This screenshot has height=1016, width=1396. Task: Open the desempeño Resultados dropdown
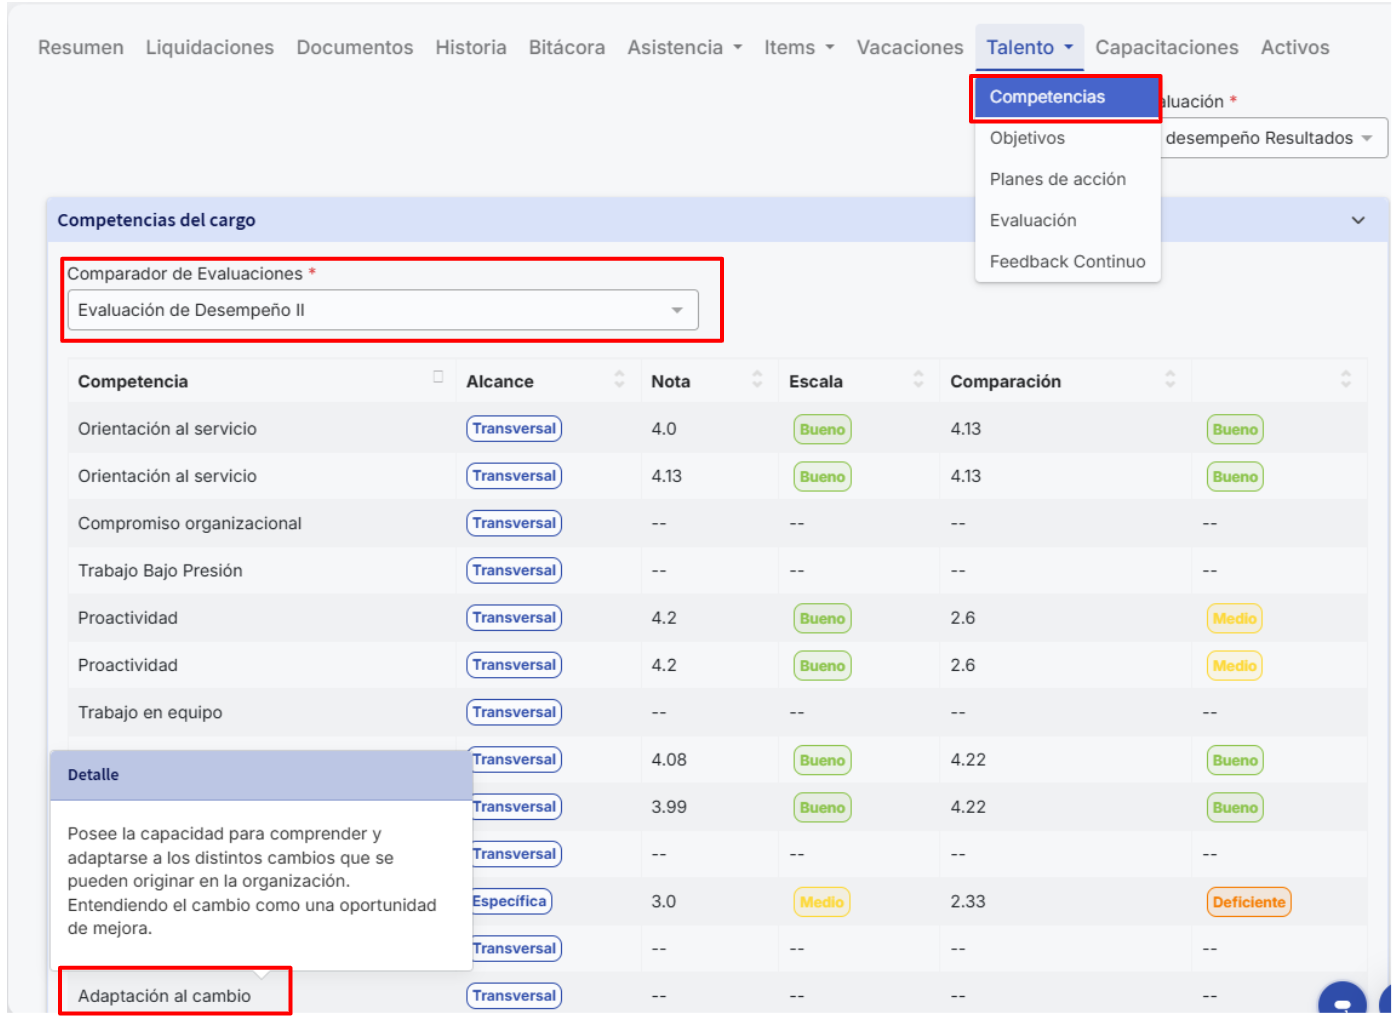[x=1272, y=138]
